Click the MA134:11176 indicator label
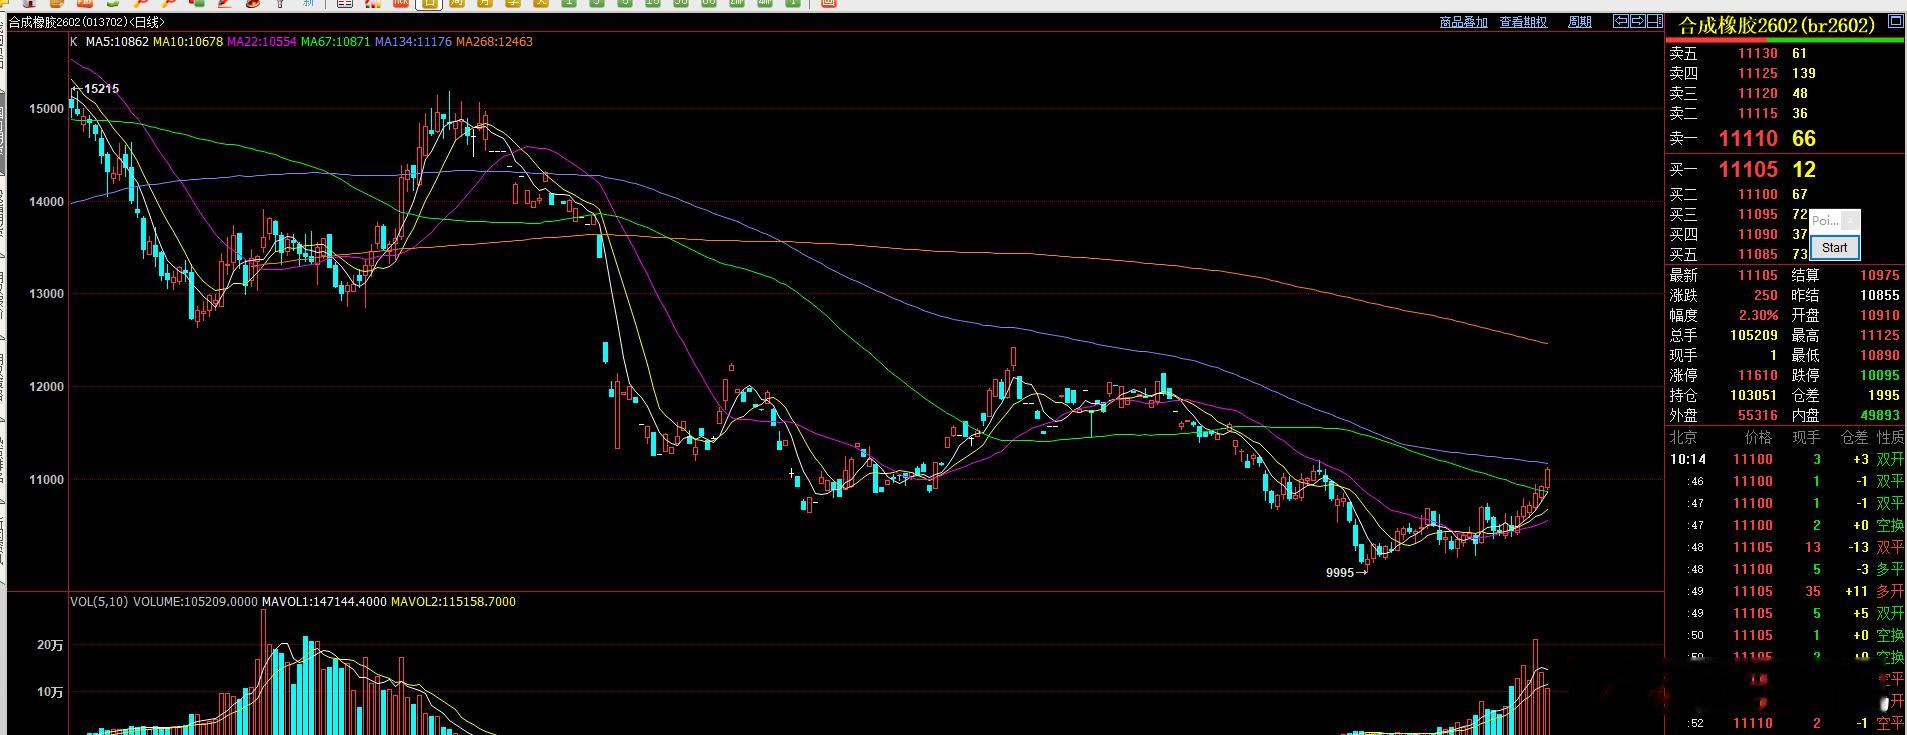The width and height of the screenshot is (1907, 735). pyautogui.click(x=413, y=42)
